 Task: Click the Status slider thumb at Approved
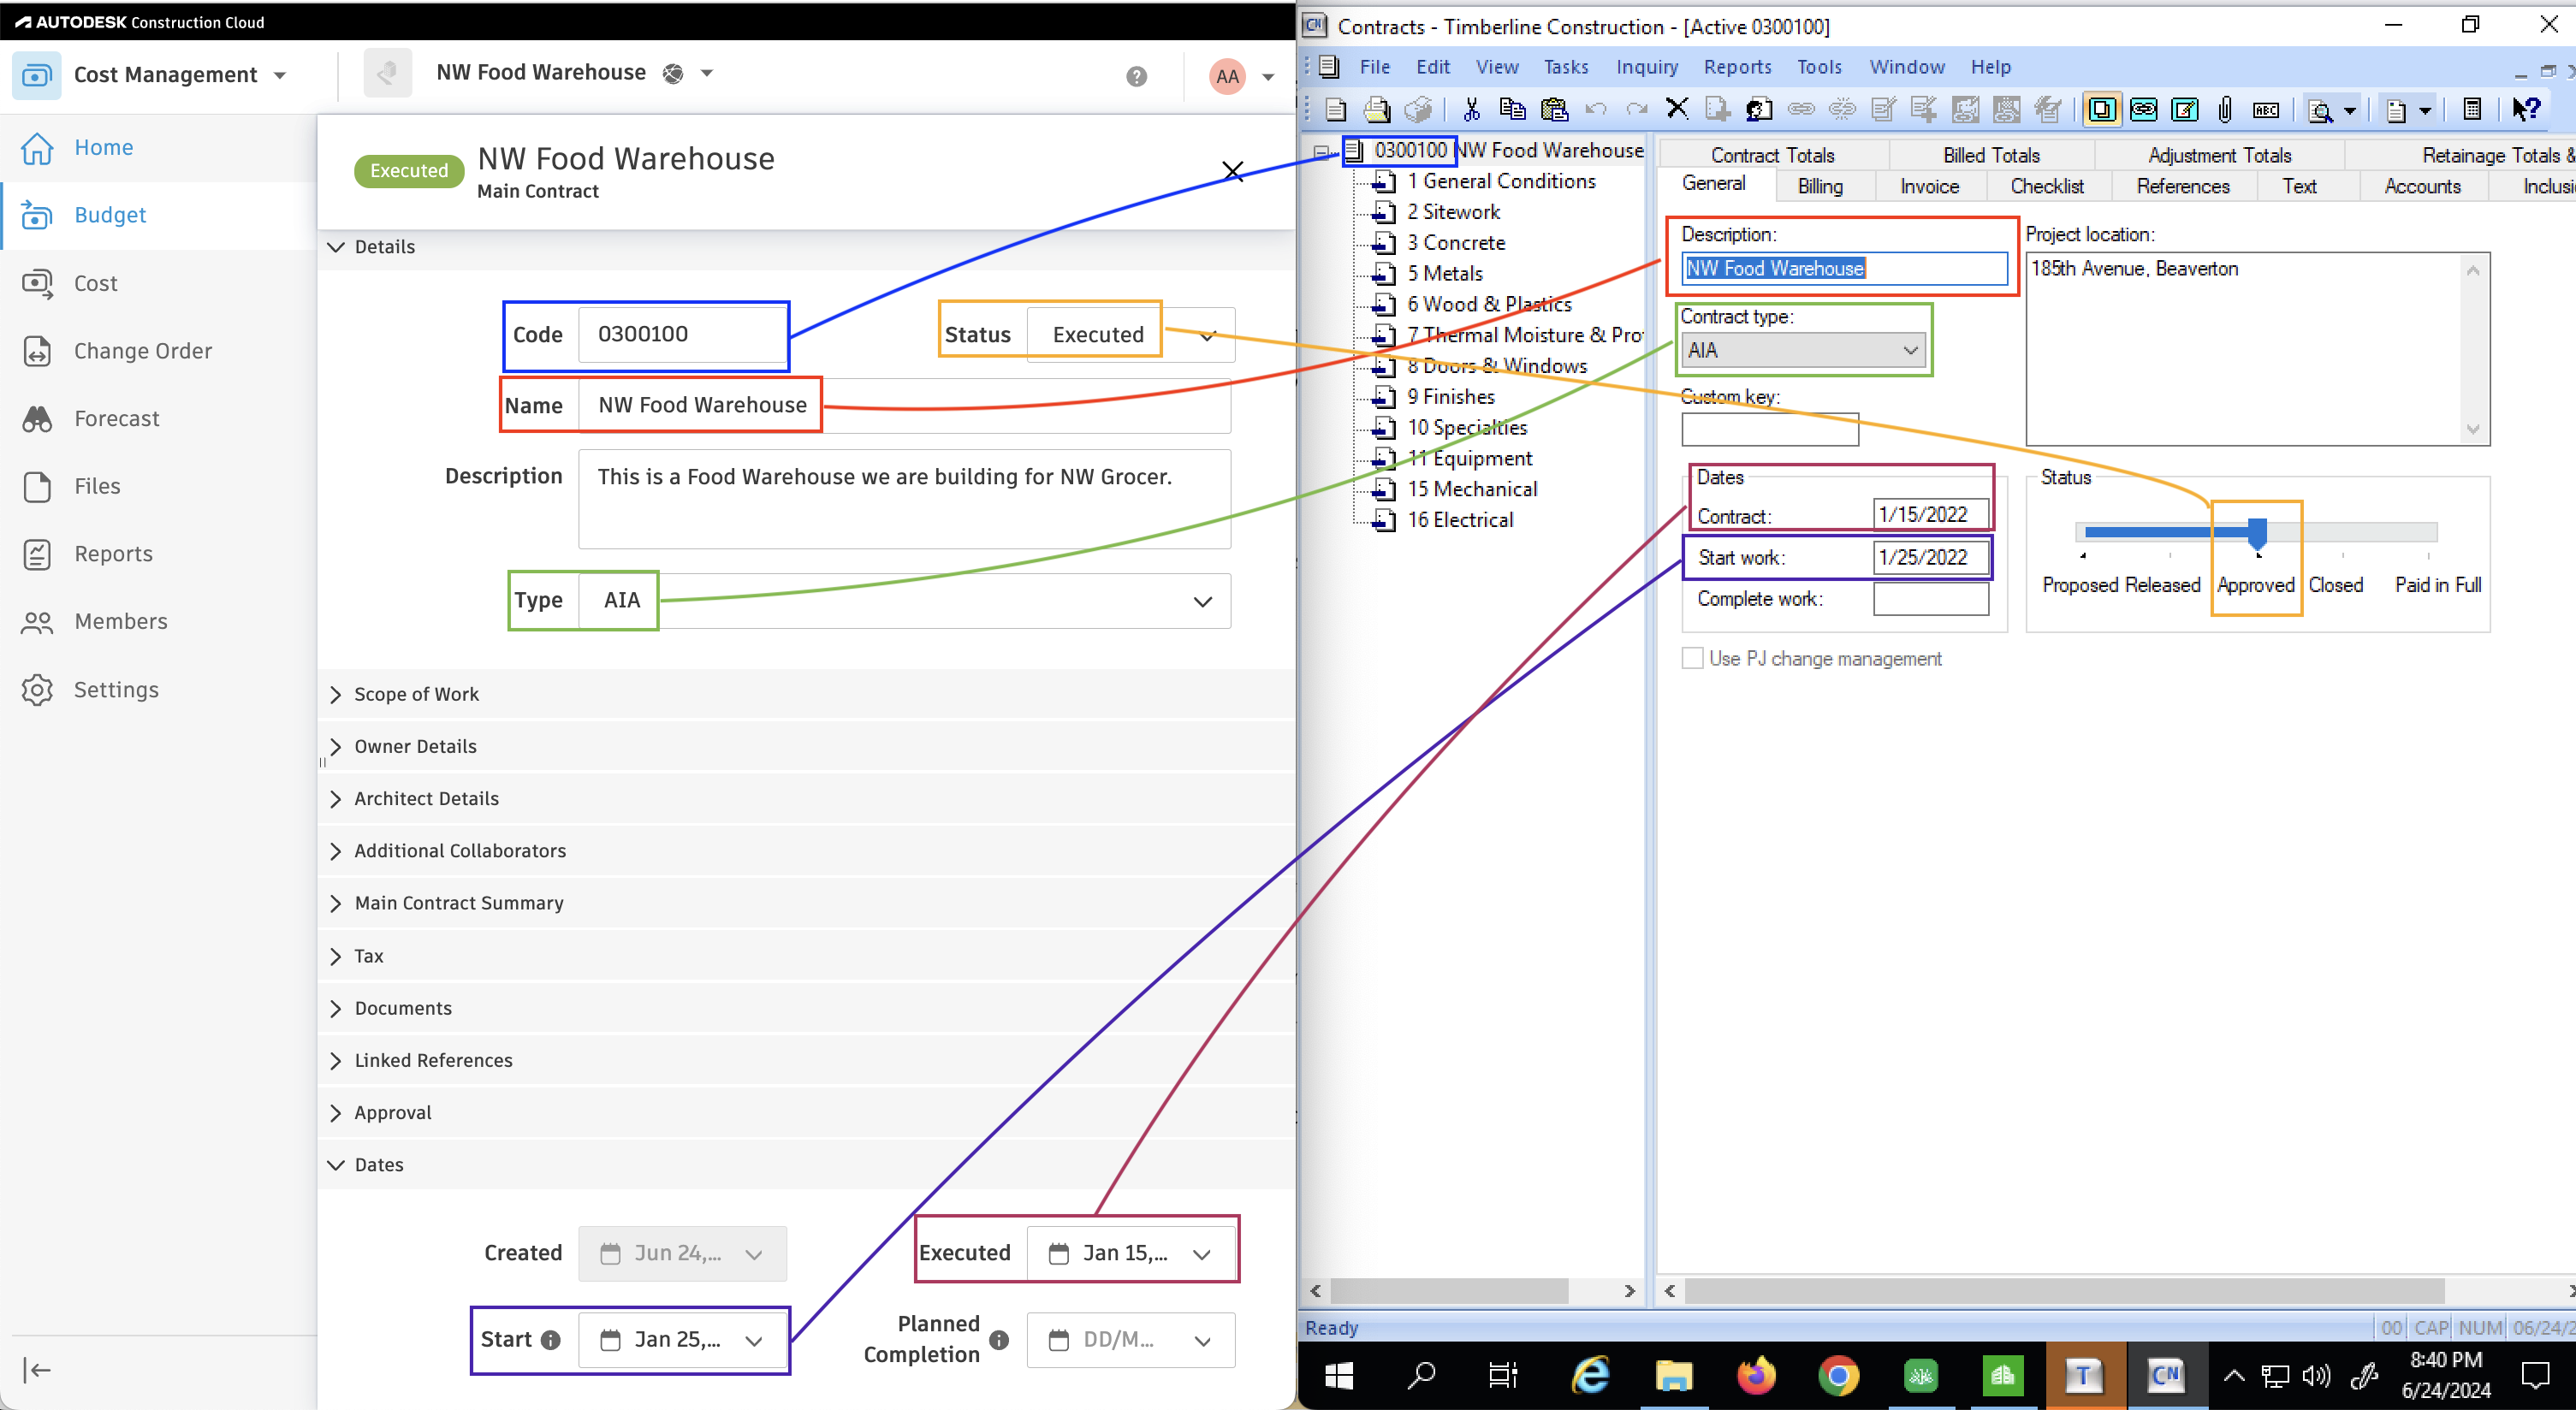tap(2257, 532)
